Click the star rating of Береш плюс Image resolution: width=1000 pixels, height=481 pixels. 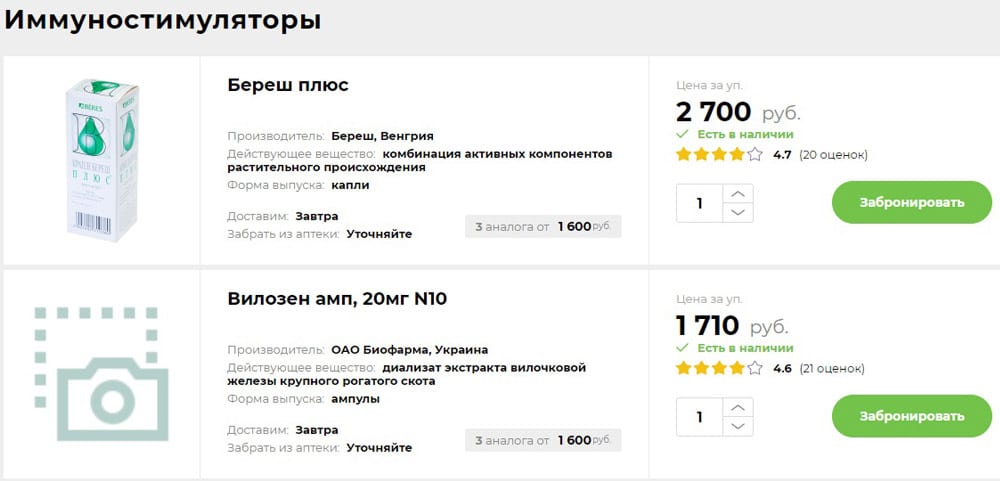719,154
